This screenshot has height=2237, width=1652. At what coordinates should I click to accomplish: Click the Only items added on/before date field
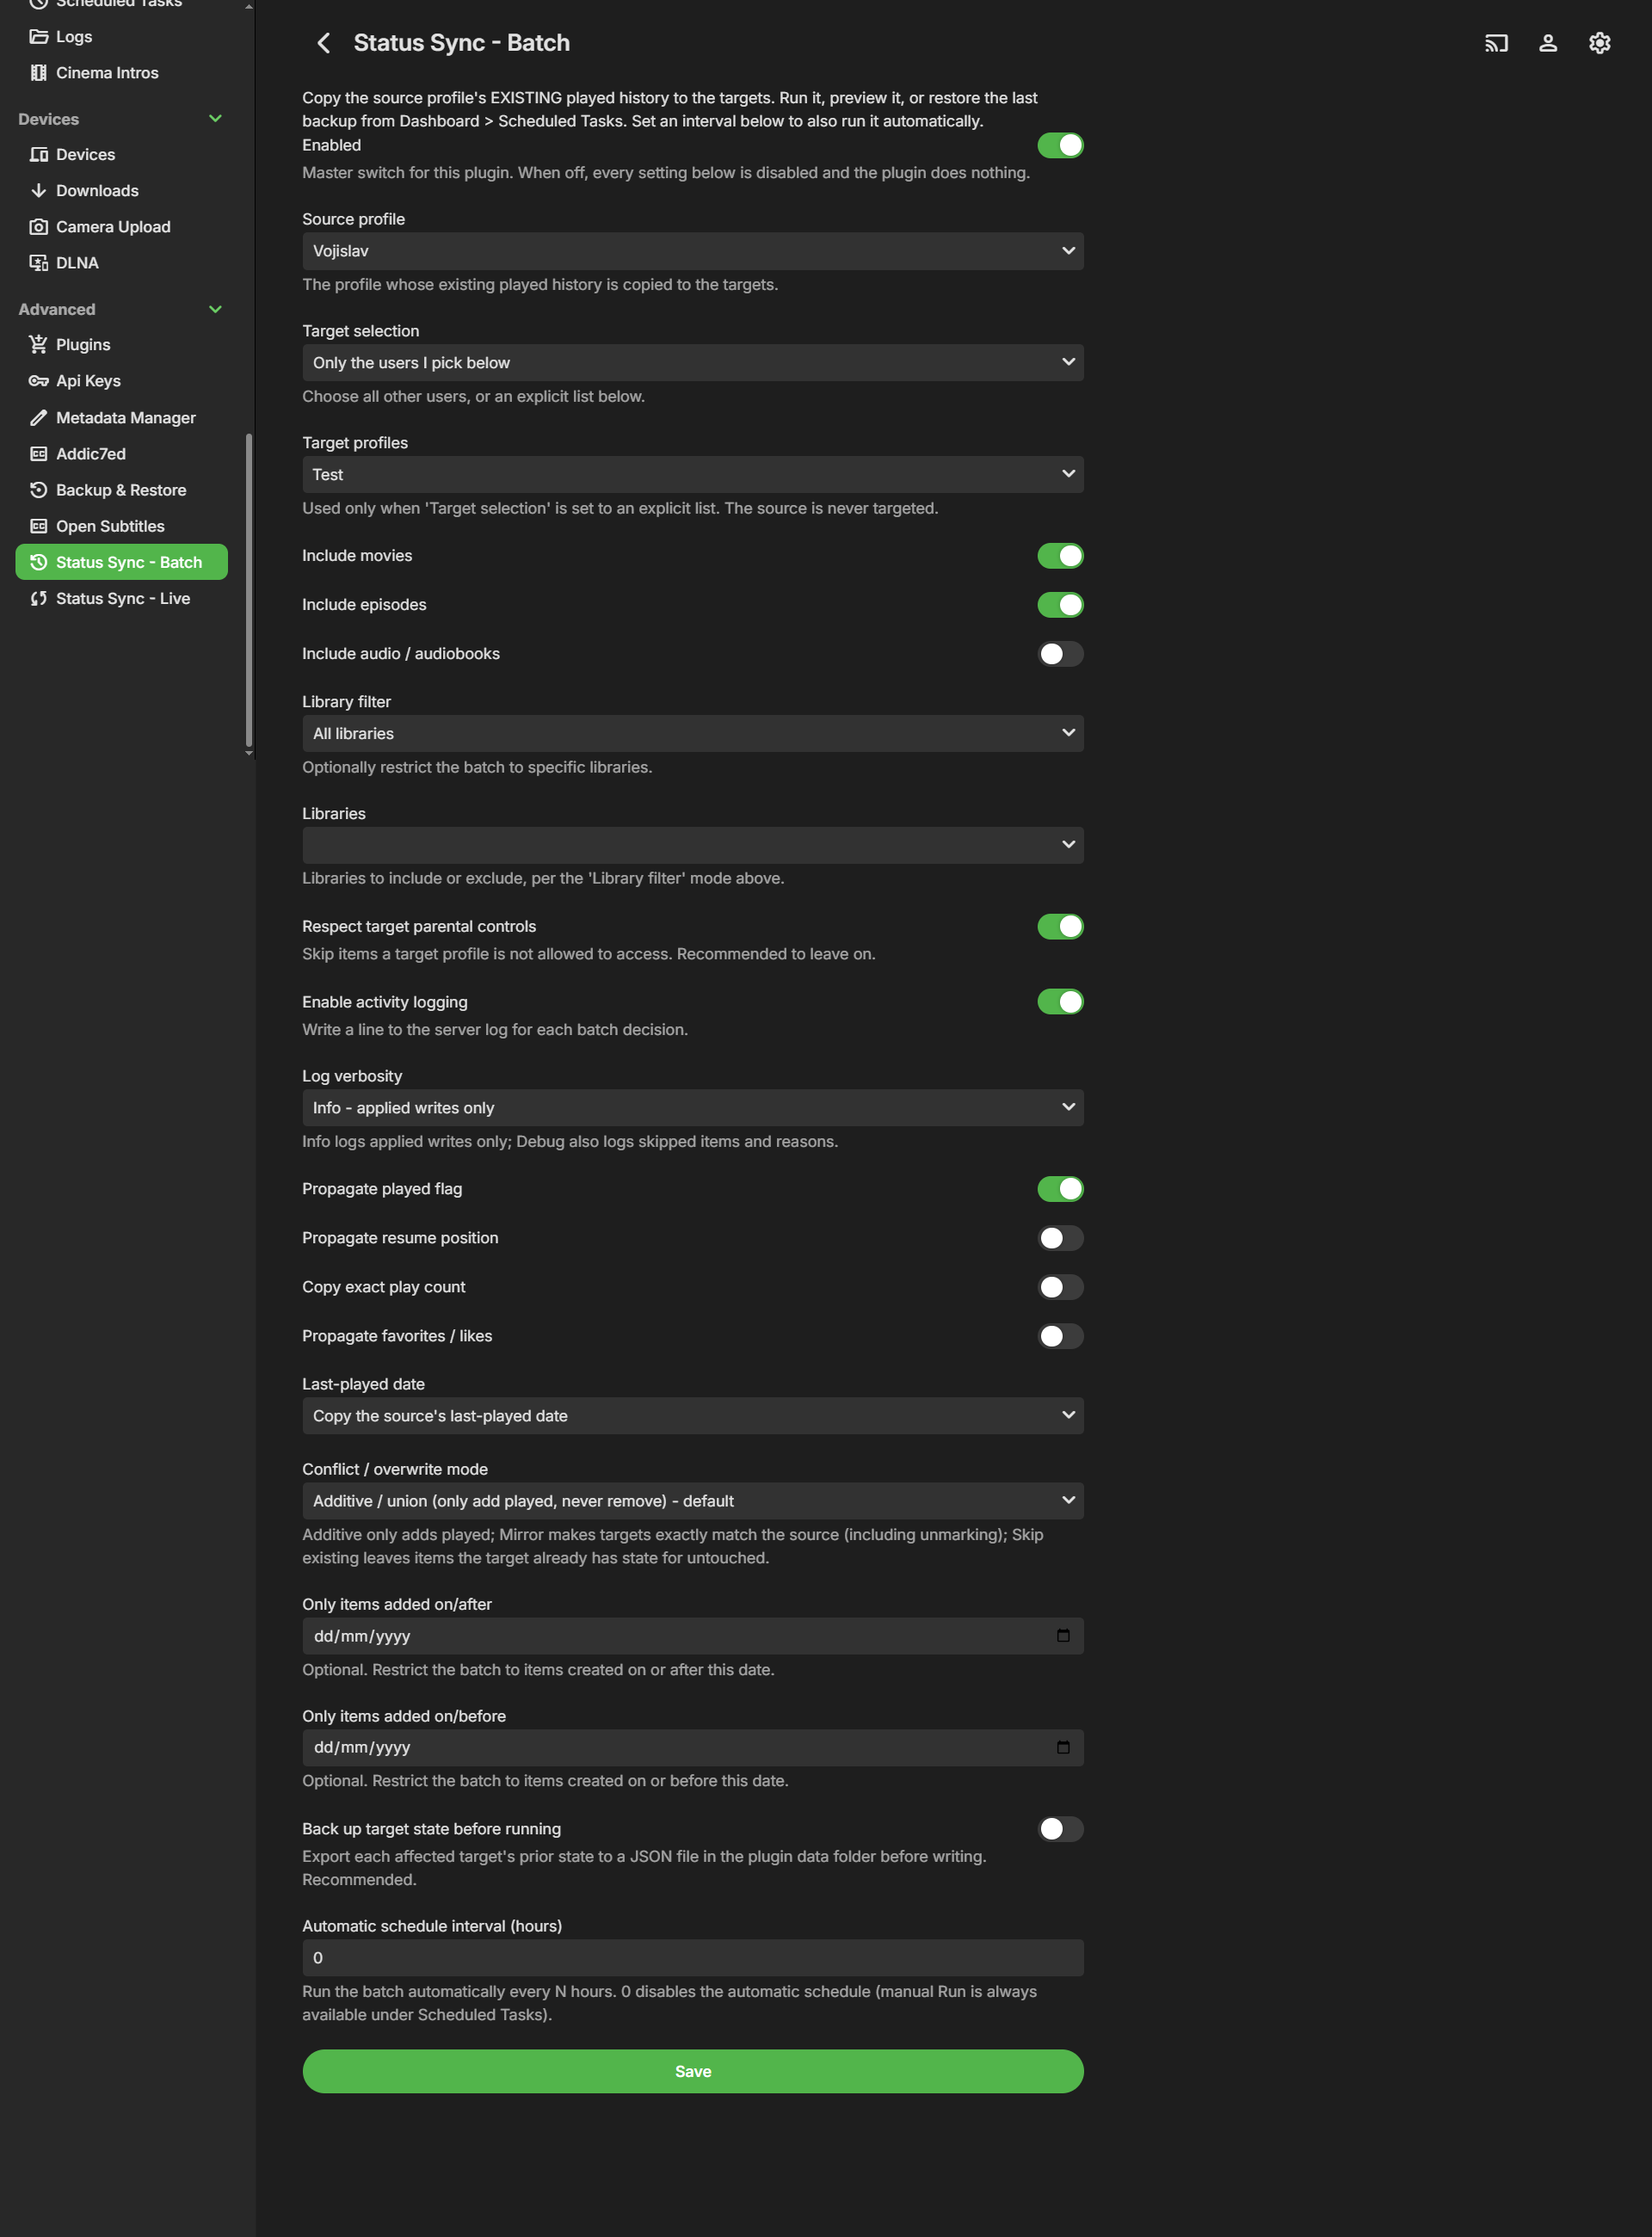coord(693,1748)
